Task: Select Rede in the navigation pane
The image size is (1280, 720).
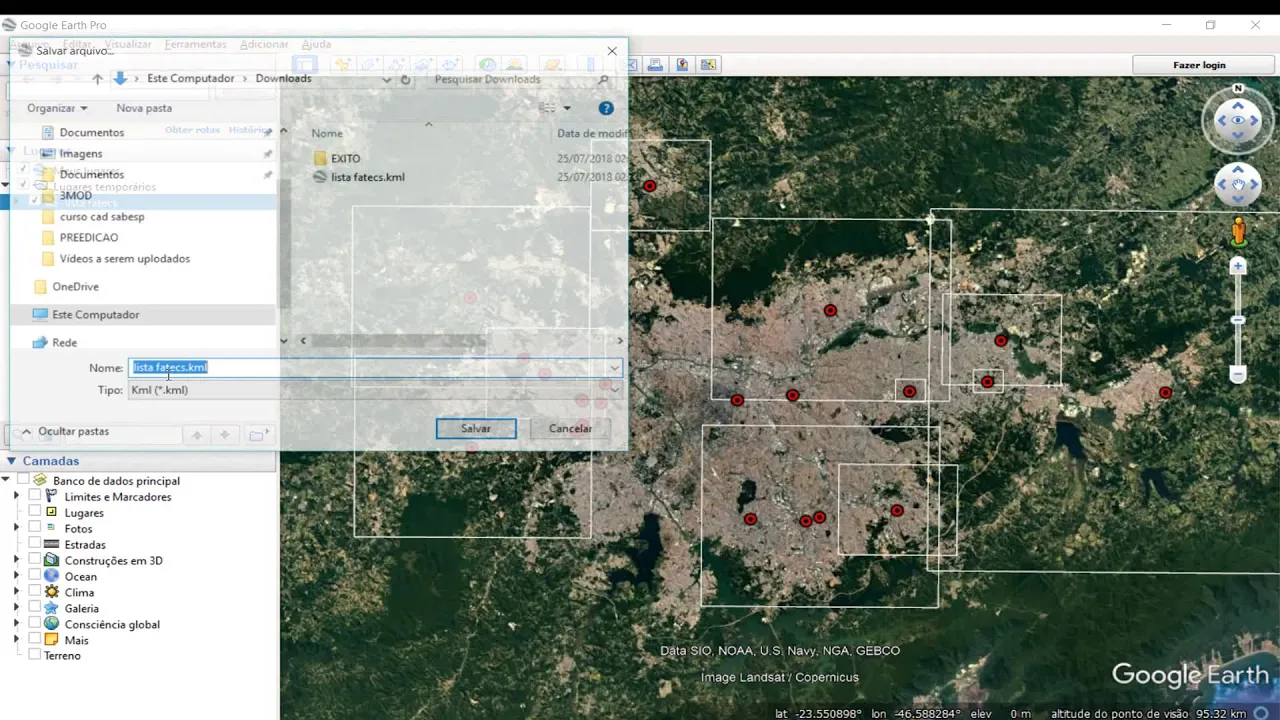Action: [64, 343]
